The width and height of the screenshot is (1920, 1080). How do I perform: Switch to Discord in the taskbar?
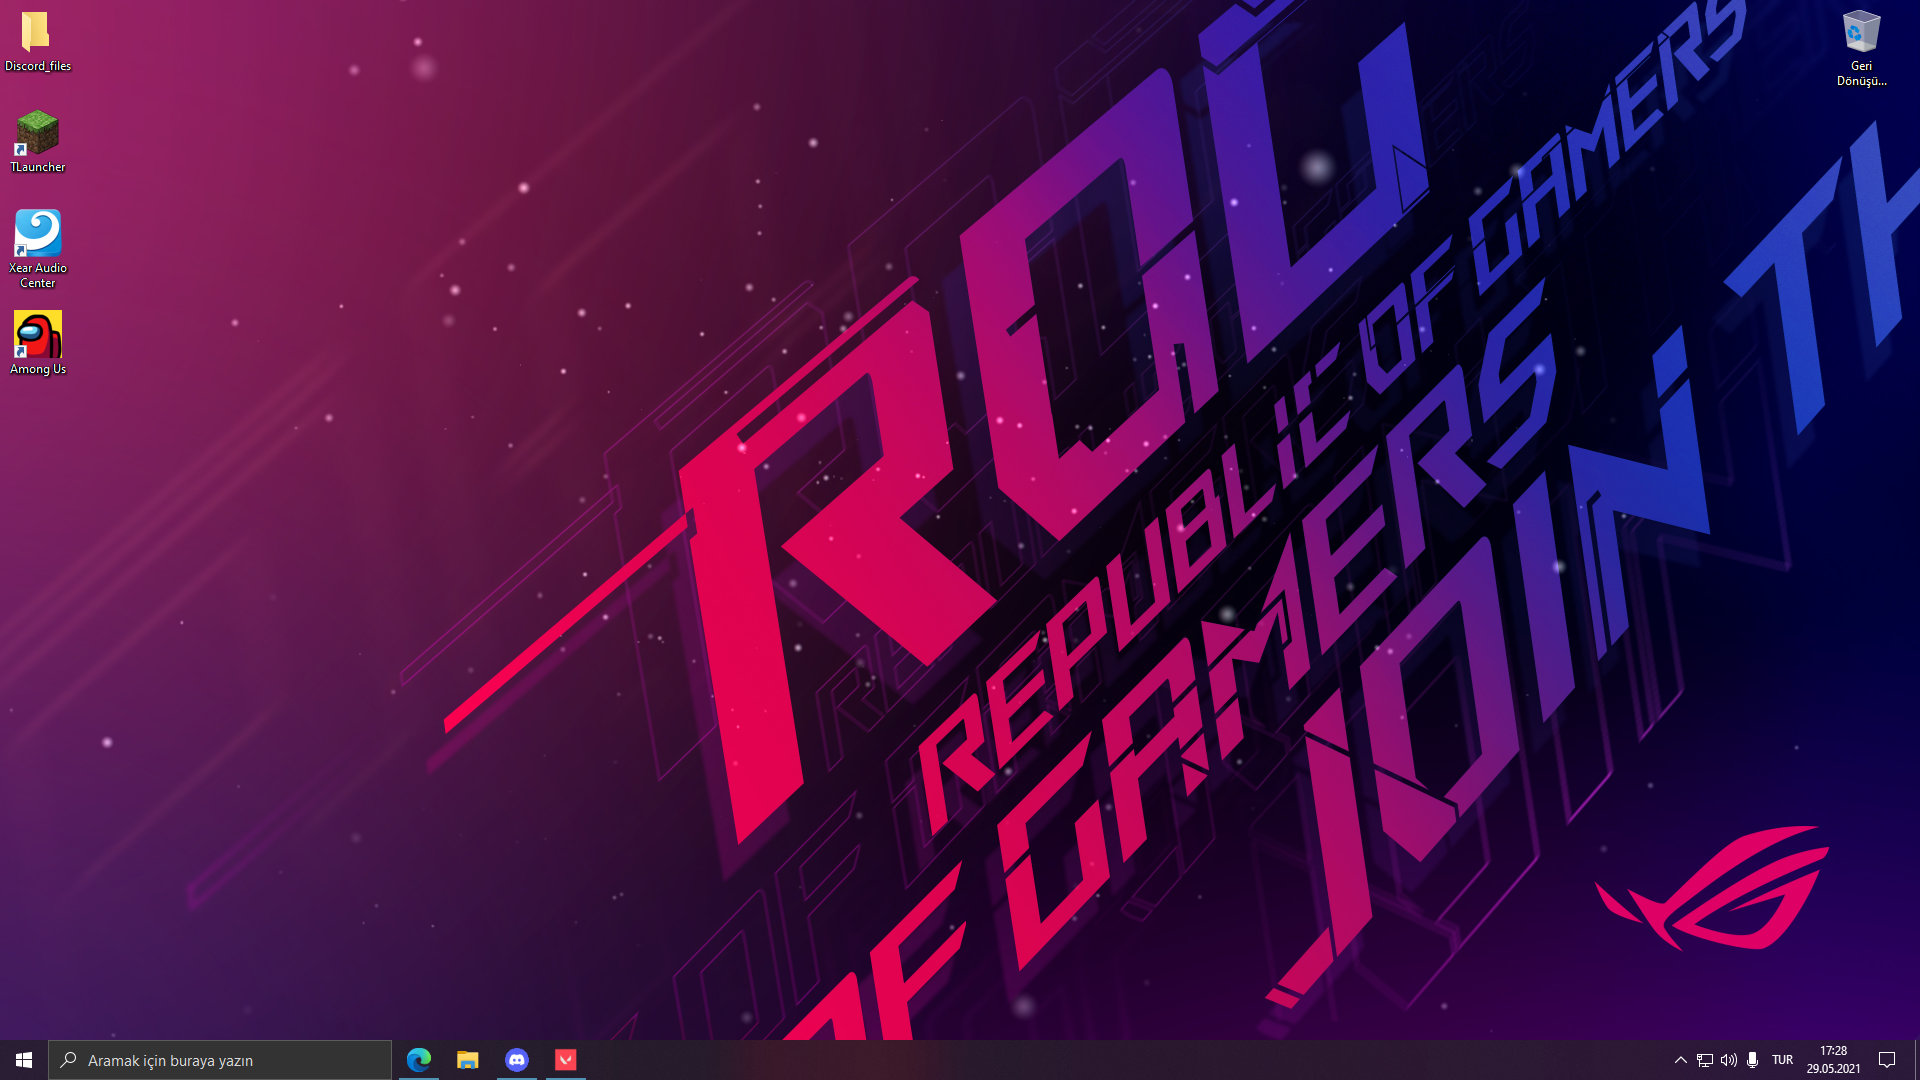(517, 1060)
